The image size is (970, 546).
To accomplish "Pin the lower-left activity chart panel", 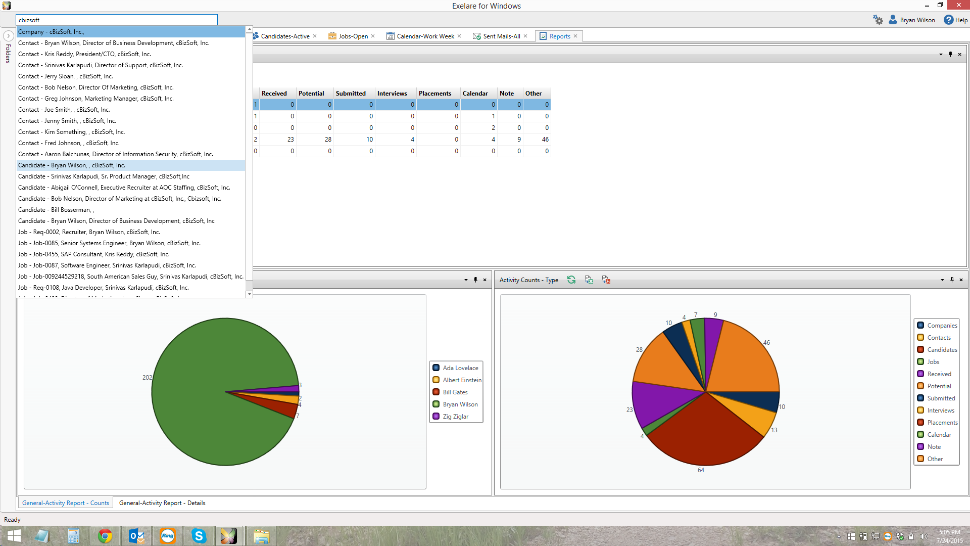I will pyautogui.click(x=475, y=279).
